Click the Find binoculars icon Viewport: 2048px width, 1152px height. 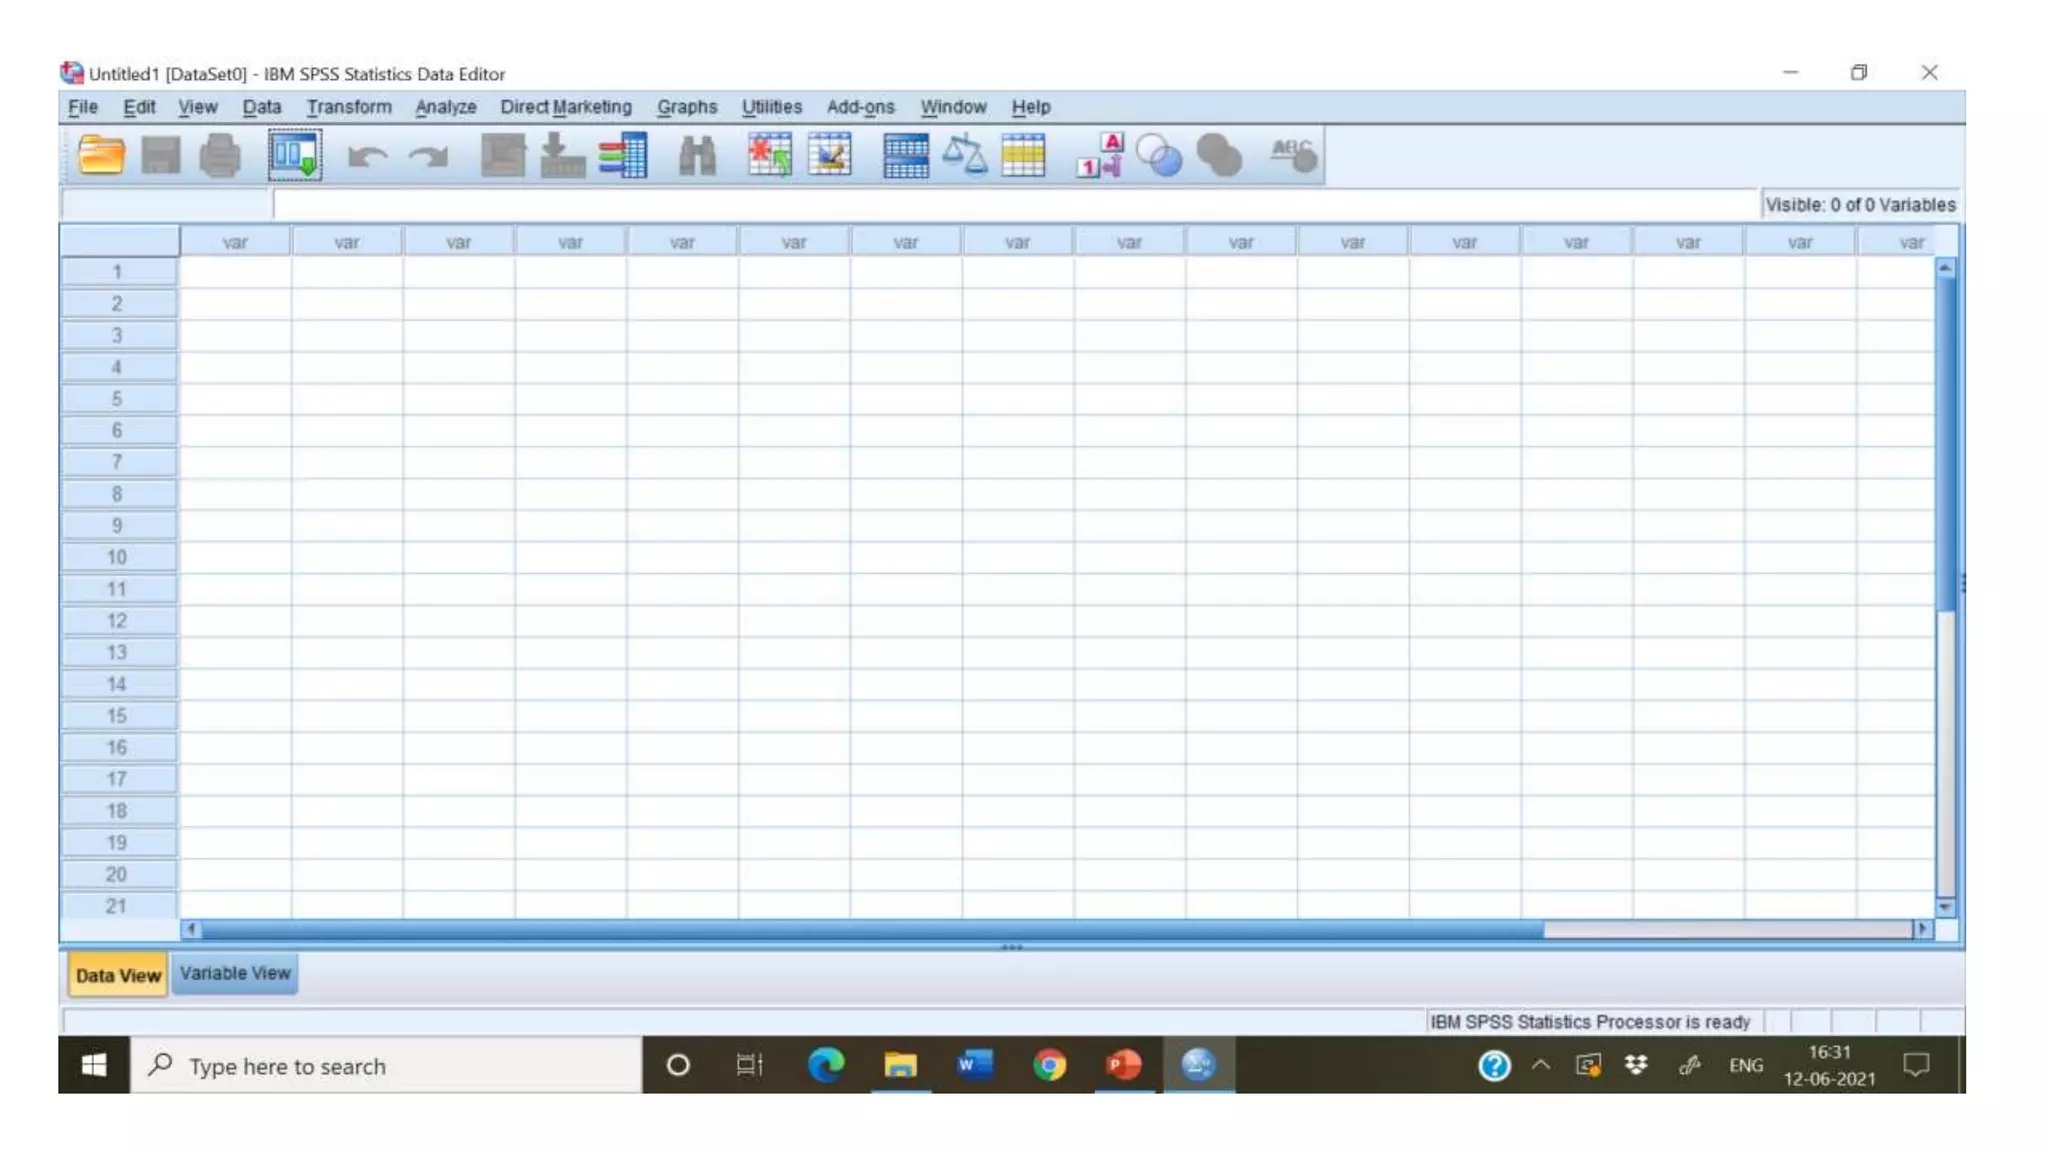pyautogui.click(x=697, y=155)
